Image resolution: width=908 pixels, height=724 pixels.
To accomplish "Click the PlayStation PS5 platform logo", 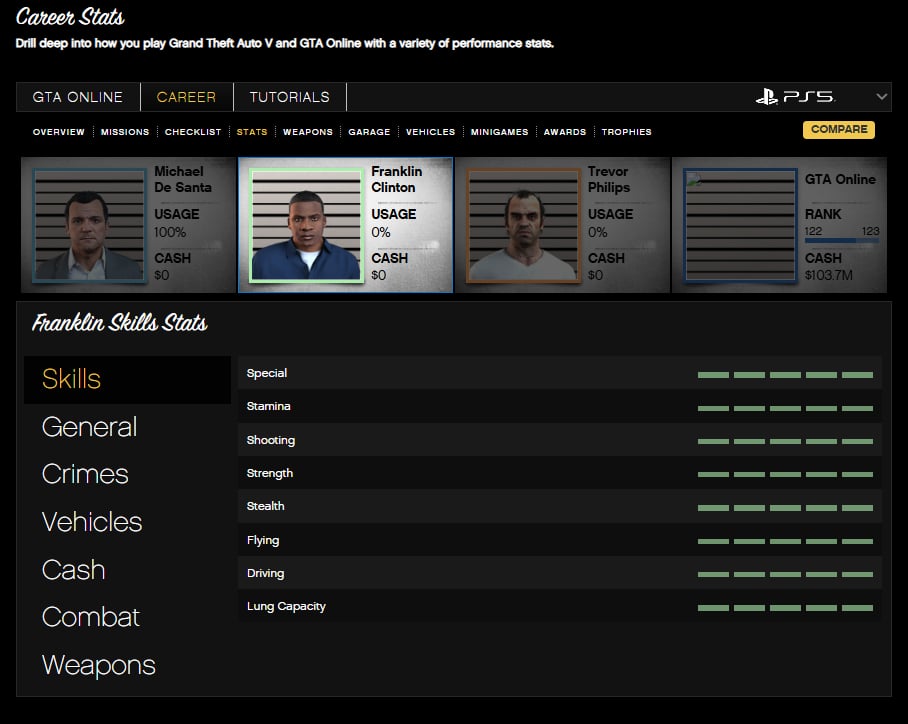I will click(x=795, y=97).
